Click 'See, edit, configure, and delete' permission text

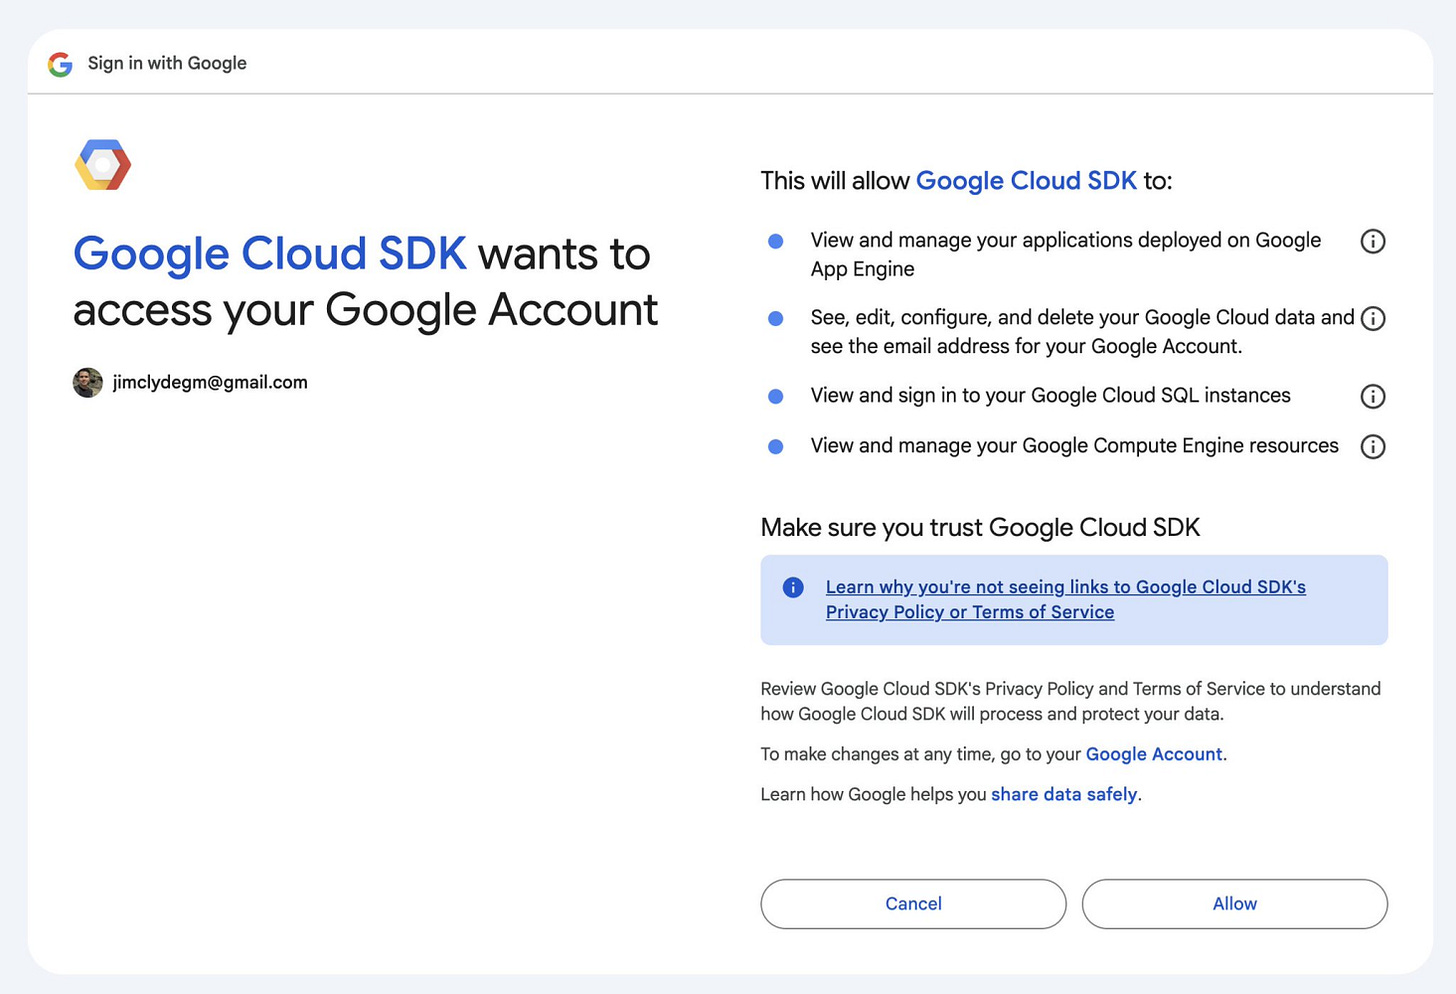pyautogui.click(x=1082, y=332)
